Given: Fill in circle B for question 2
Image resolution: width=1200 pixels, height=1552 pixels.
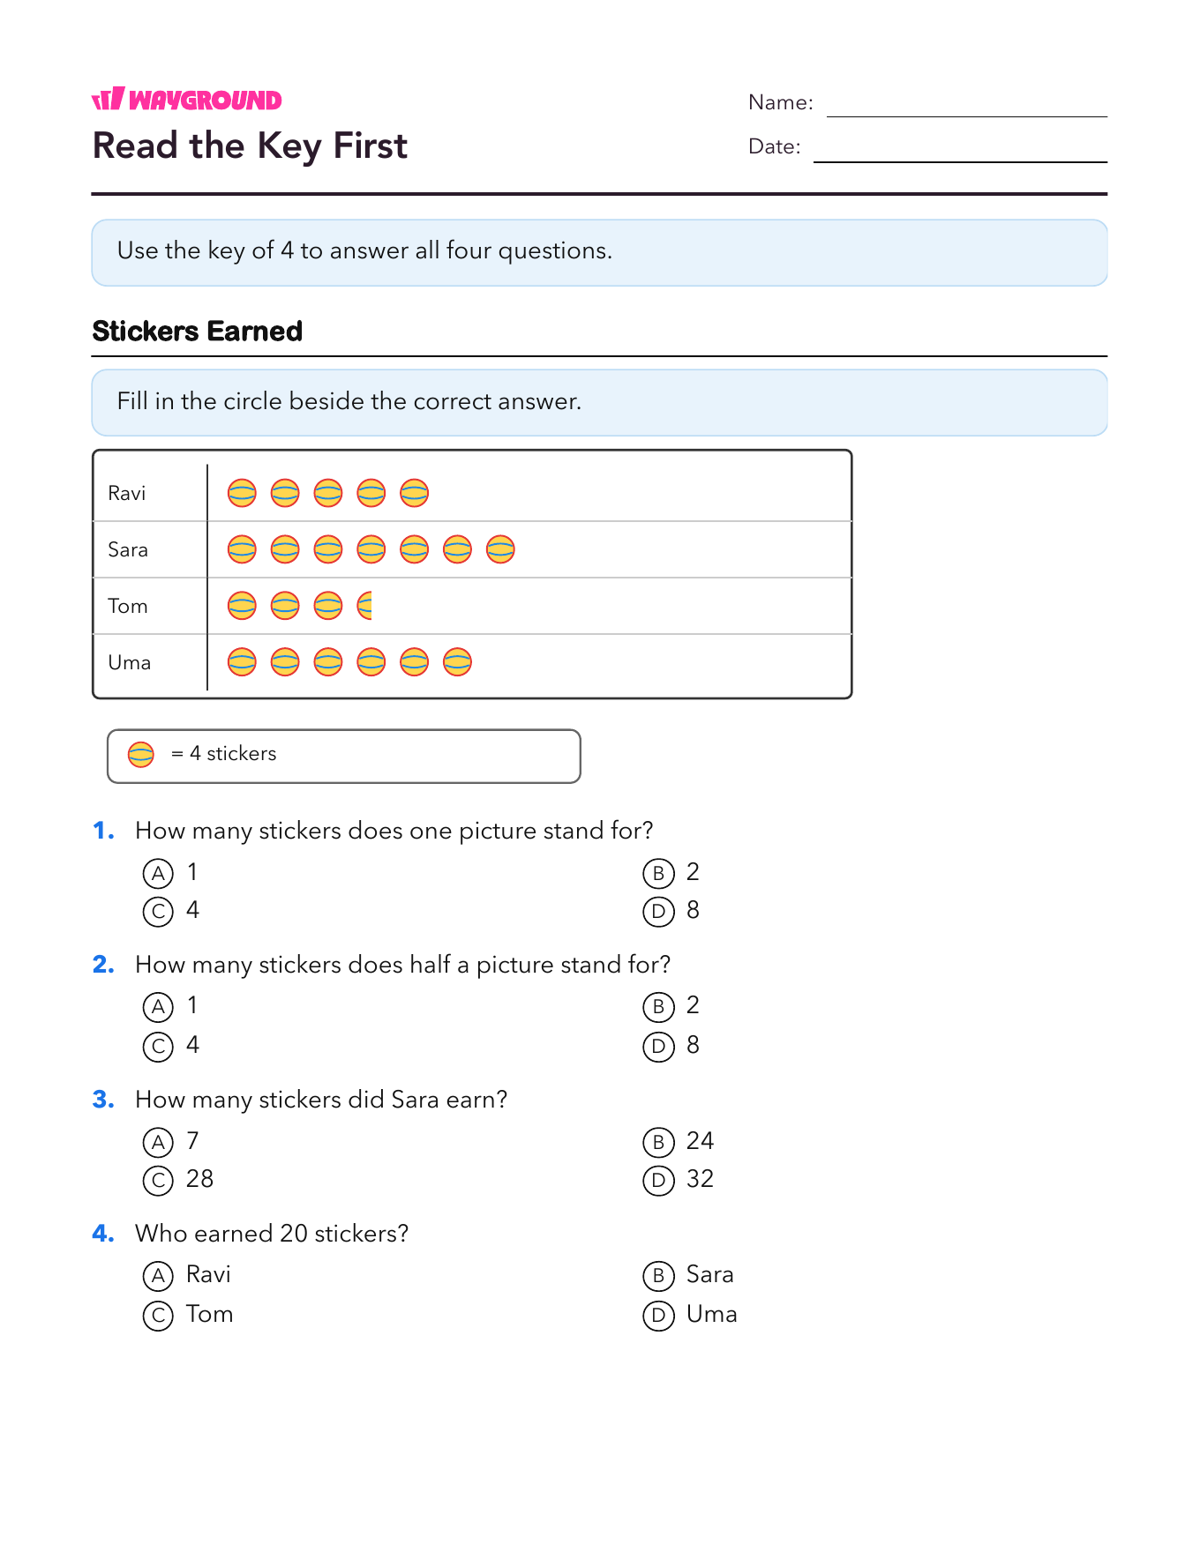Looking at the screenshot, I should 658,1007.
